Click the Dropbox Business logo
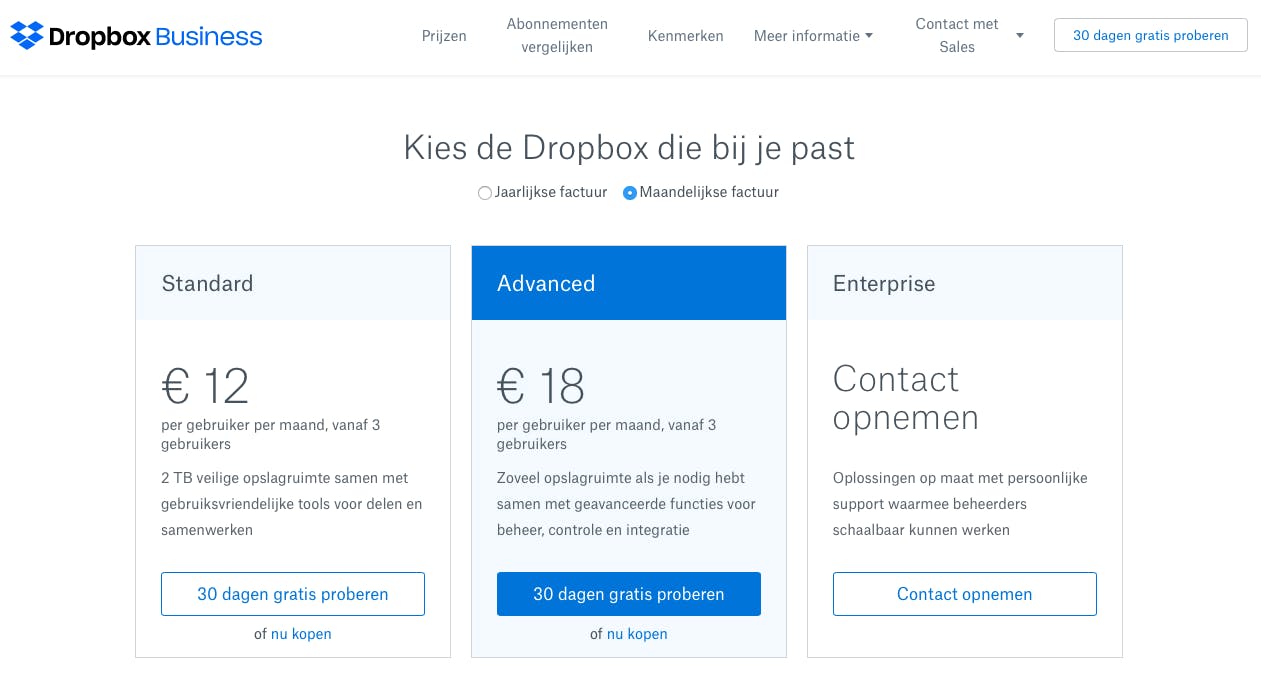 tap(136, 37)
